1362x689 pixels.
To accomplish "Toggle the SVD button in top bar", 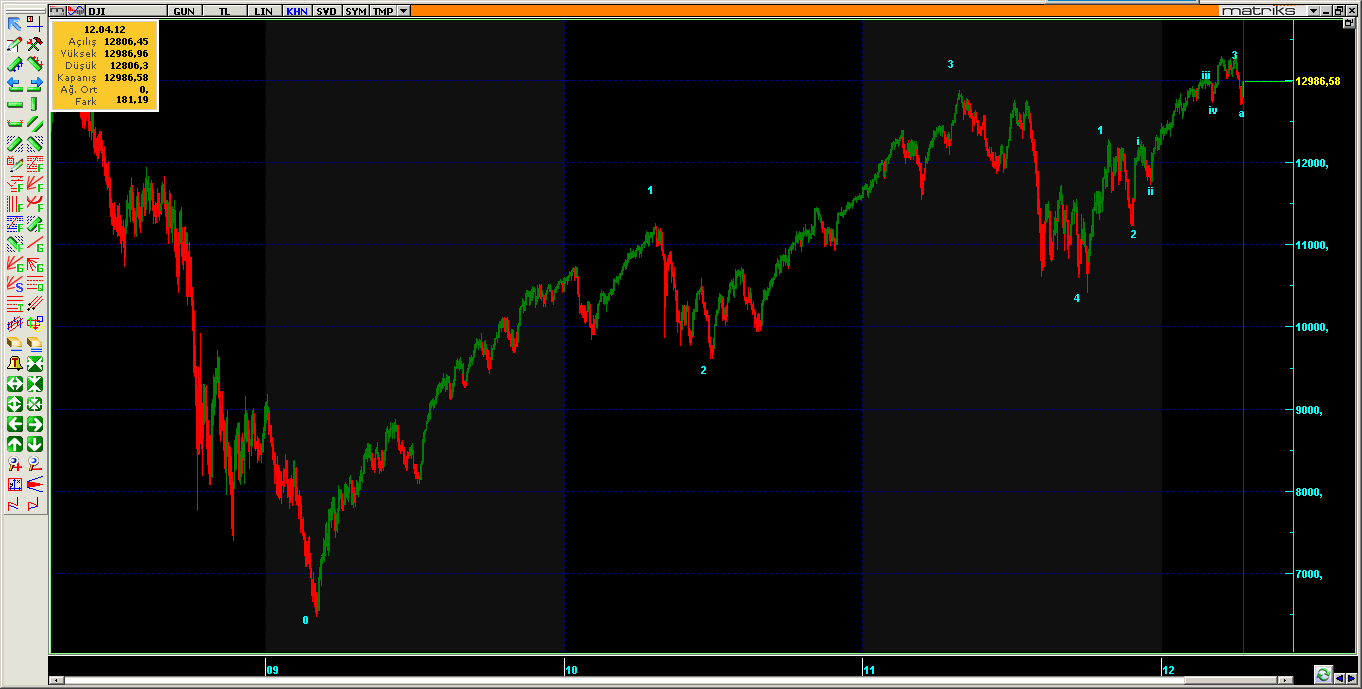I will coord(327,10).
